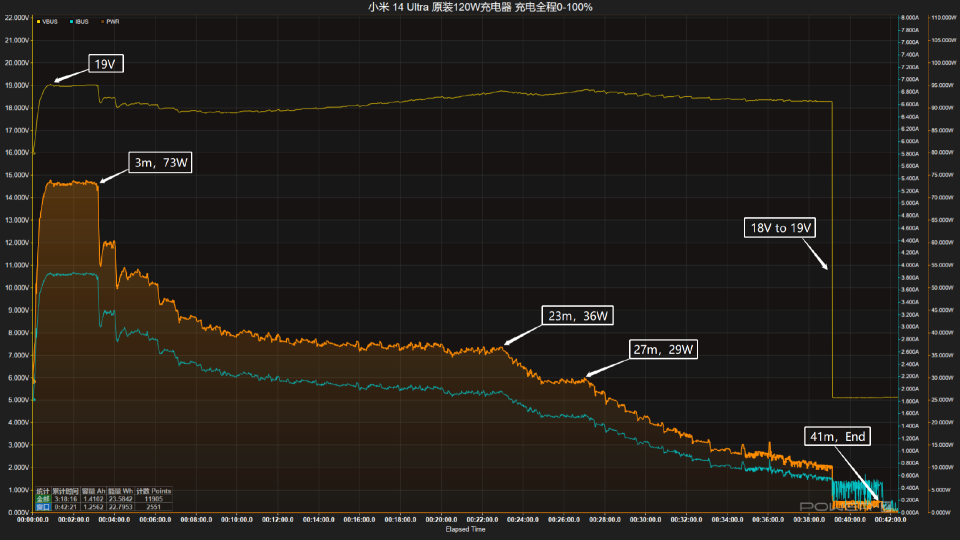Click the 6.000A current axis label
The width and height of the screenshot is (960, 540).
[910, 141]
